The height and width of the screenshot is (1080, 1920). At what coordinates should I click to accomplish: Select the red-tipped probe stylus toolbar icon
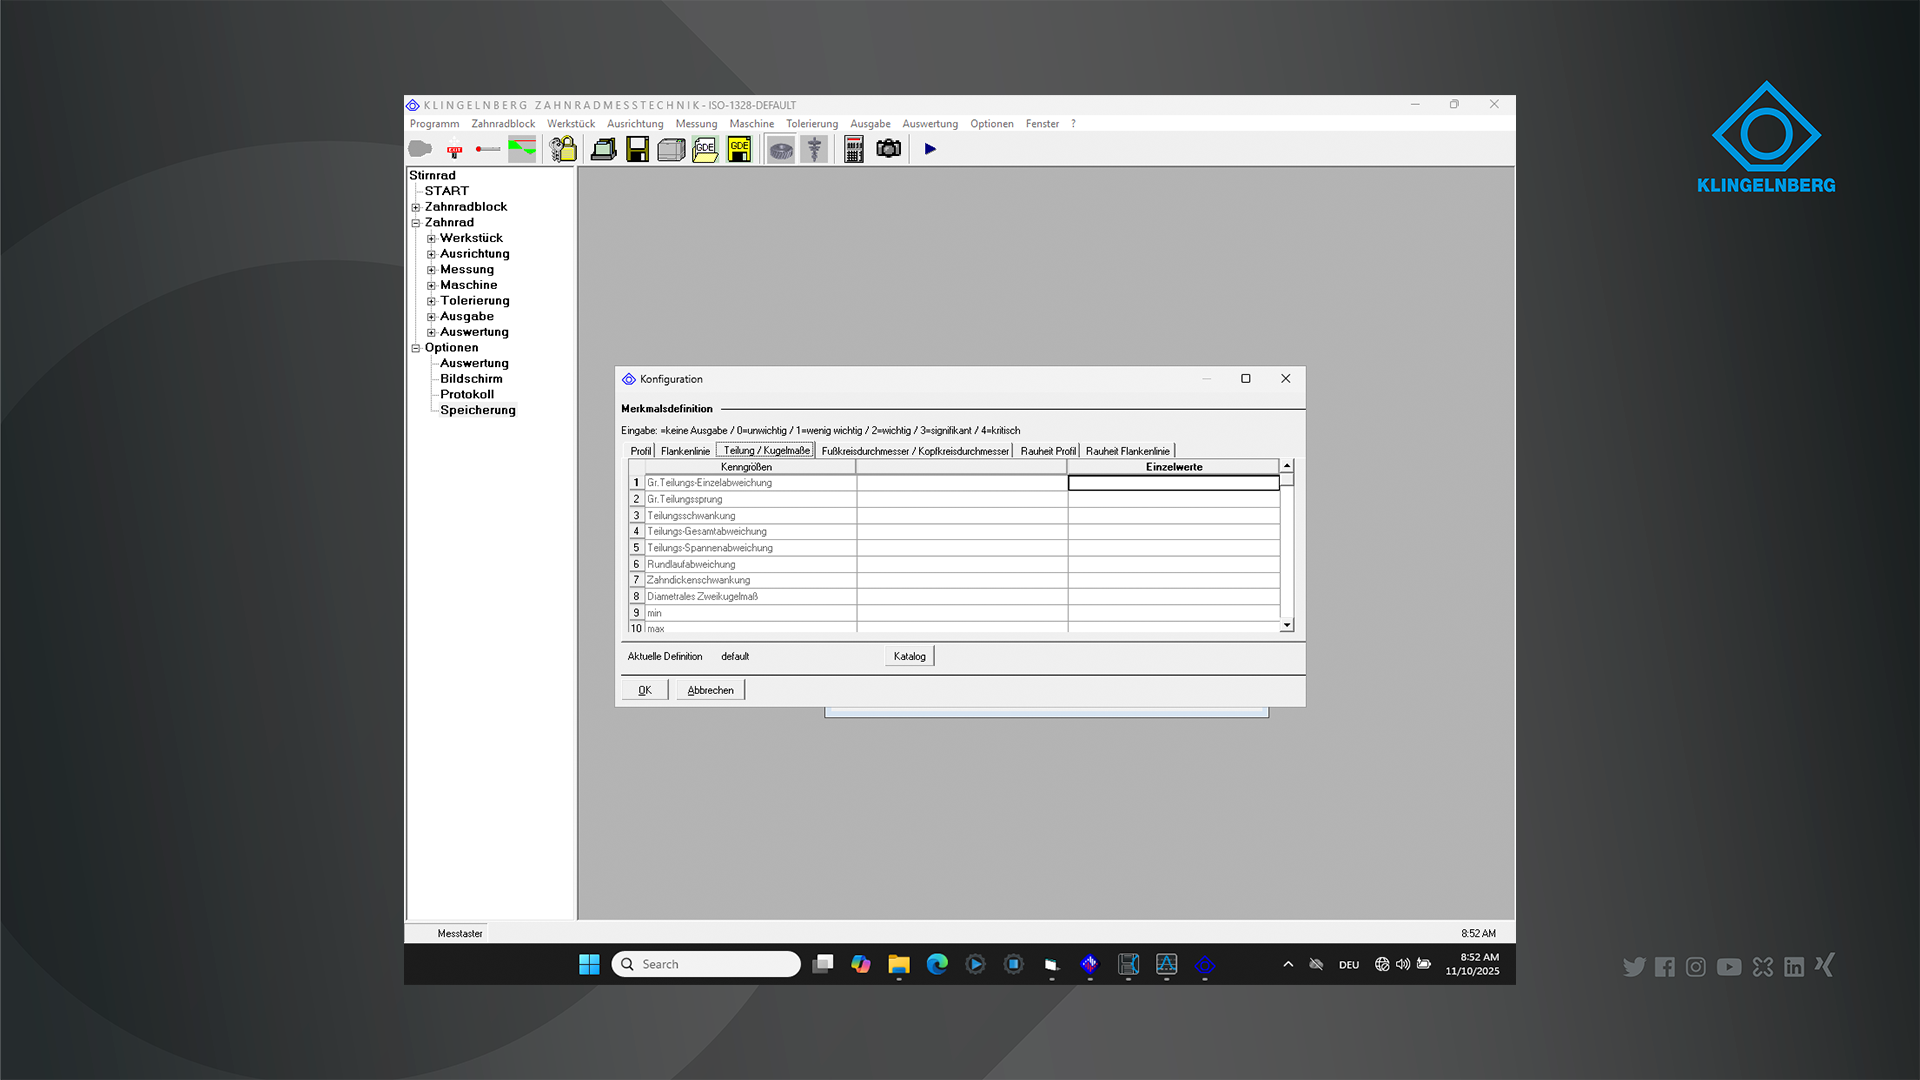[488, 149]
